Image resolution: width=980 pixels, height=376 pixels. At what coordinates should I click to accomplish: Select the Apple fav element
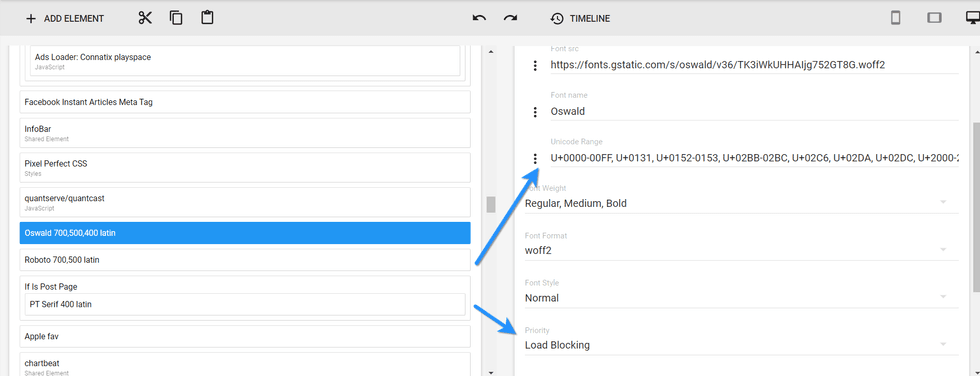pyautogui.click(x=245, y=336)
